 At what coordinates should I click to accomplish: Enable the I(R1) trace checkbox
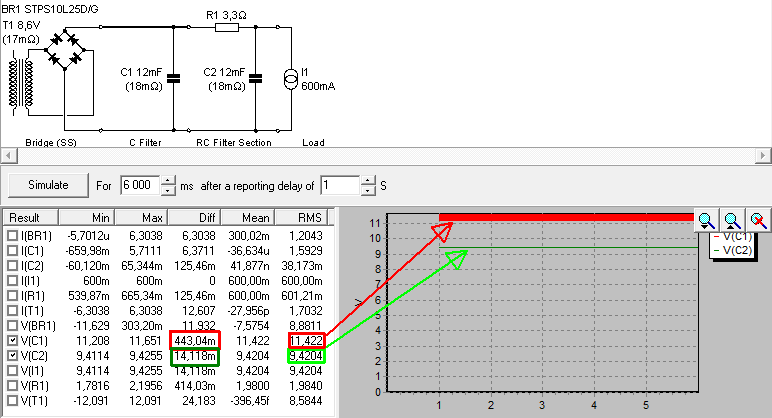13,296
